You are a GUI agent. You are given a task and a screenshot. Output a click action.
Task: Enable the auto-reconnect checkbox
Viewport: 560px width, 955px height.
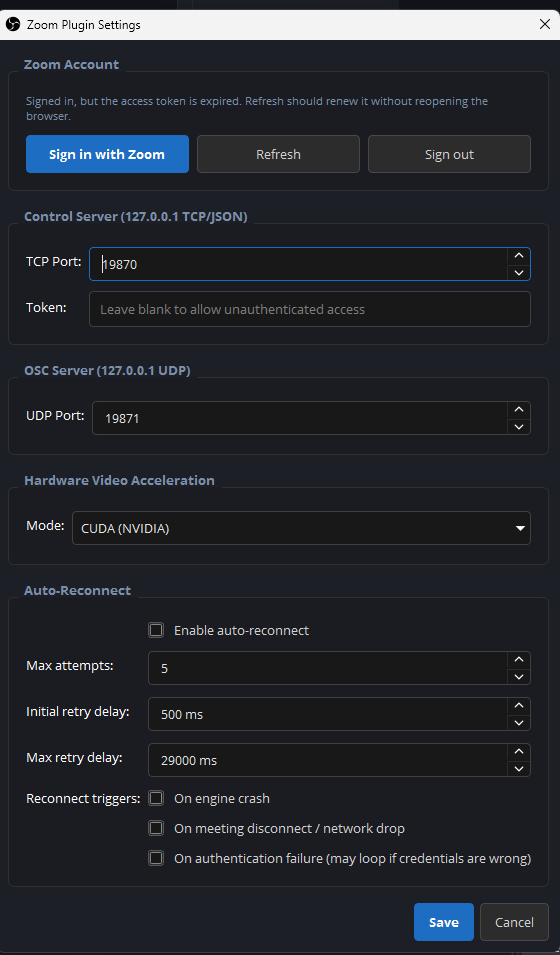(157, 630)
